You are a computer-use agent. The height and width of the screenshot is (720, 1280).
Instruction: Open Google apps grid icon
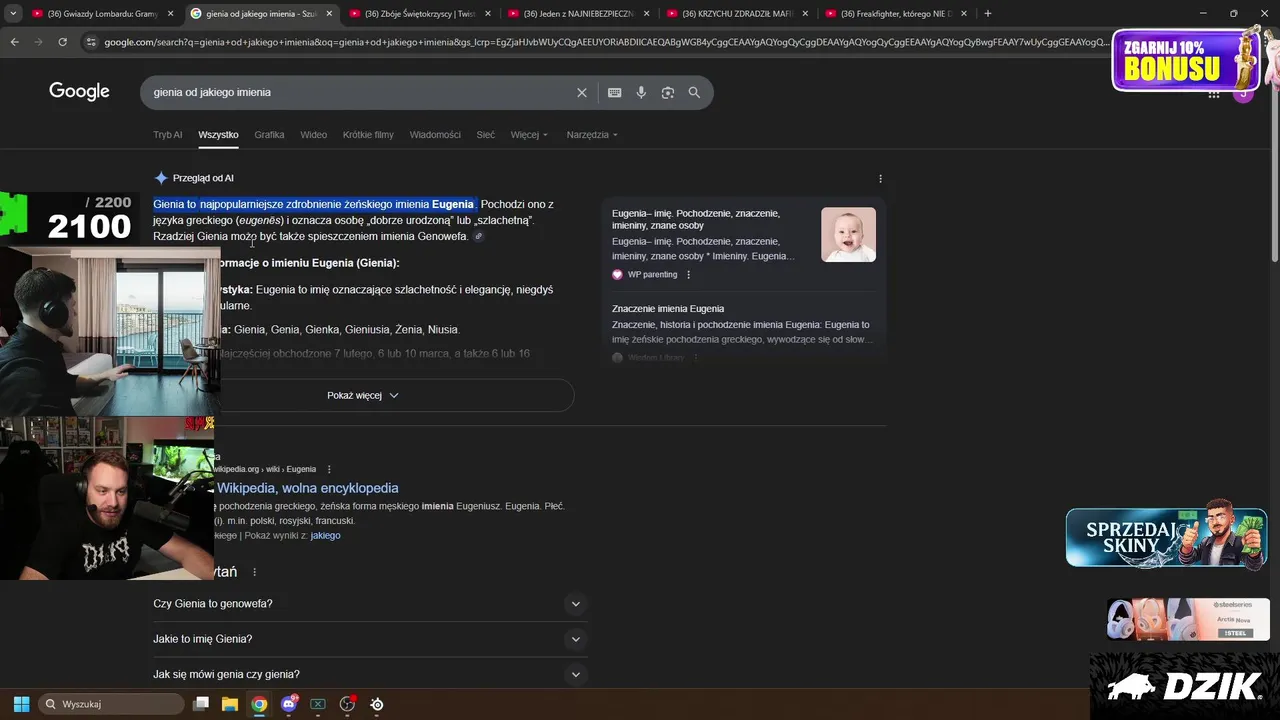pos(1213,94)
